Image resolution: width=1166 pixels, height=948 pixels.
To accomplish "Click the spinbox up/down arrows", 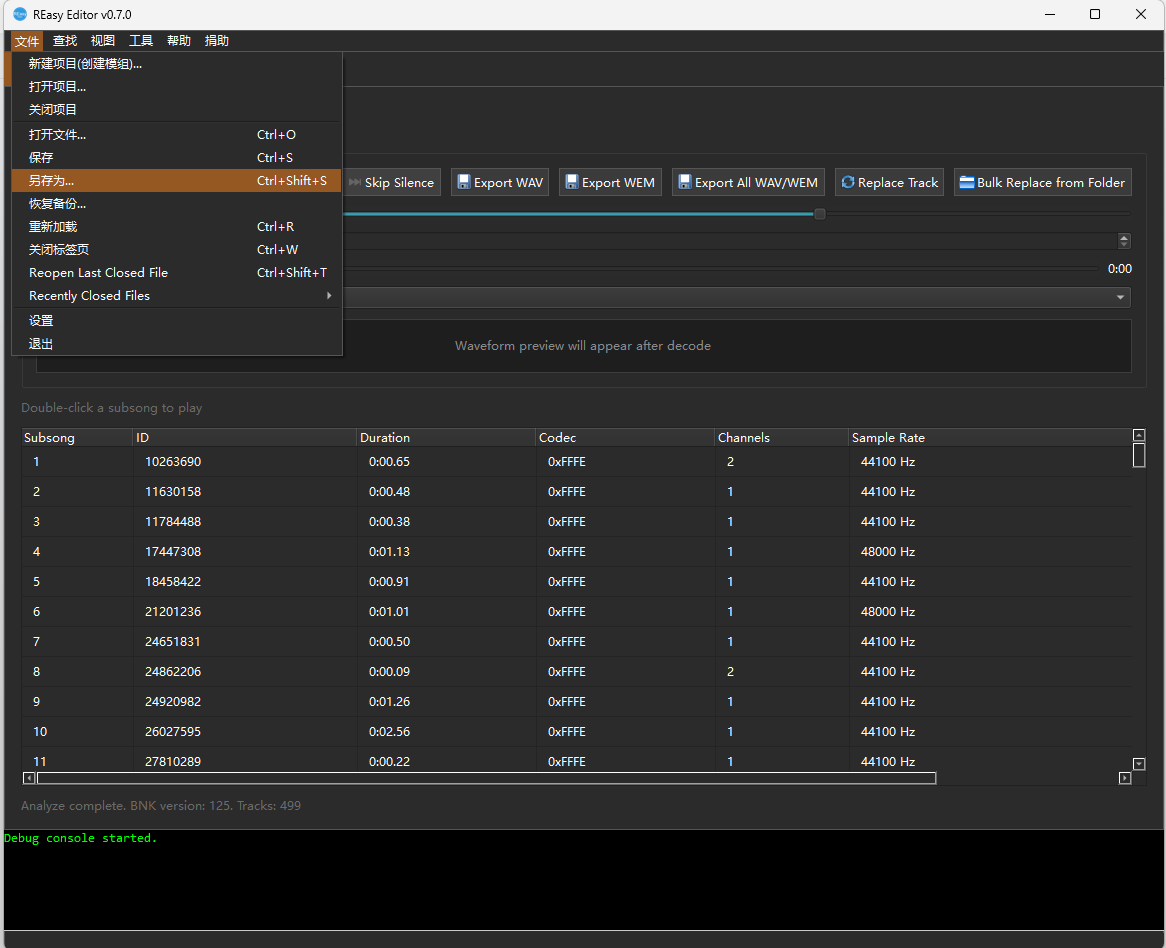I will 1124,241.
